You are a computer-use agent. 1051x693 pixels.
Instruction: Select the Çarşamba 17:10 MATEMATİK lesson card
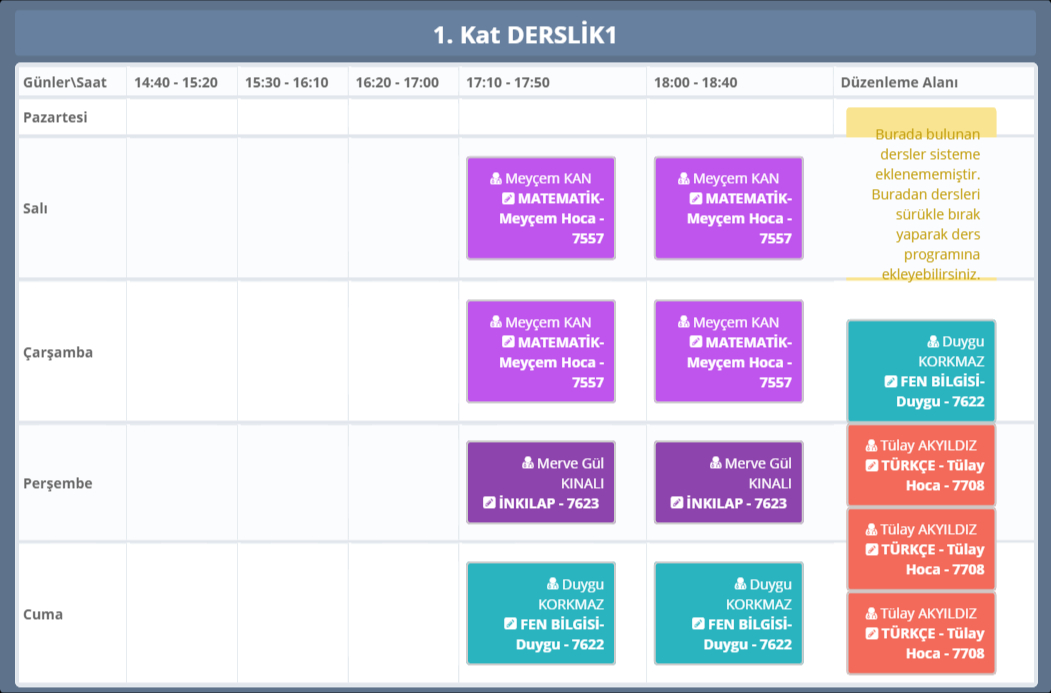[541, 352]
